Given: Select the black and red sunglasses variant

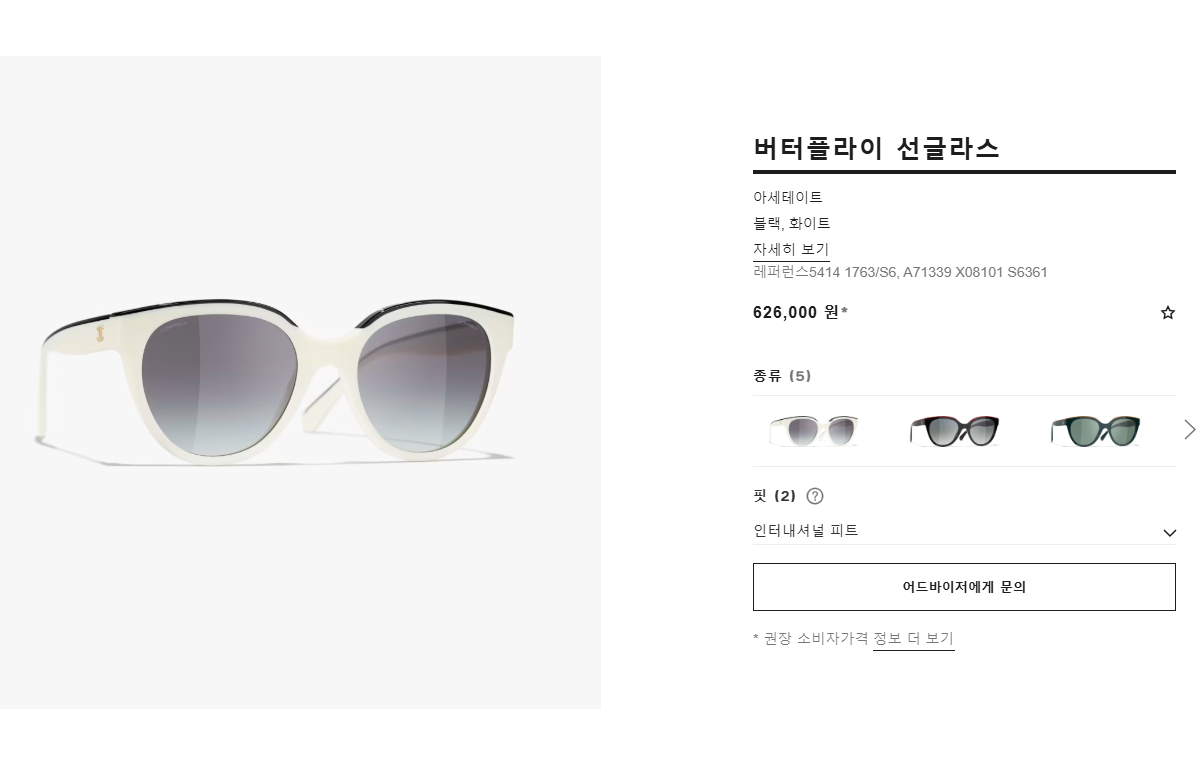Looking at the screenshot, I should [x=954, y=431].
